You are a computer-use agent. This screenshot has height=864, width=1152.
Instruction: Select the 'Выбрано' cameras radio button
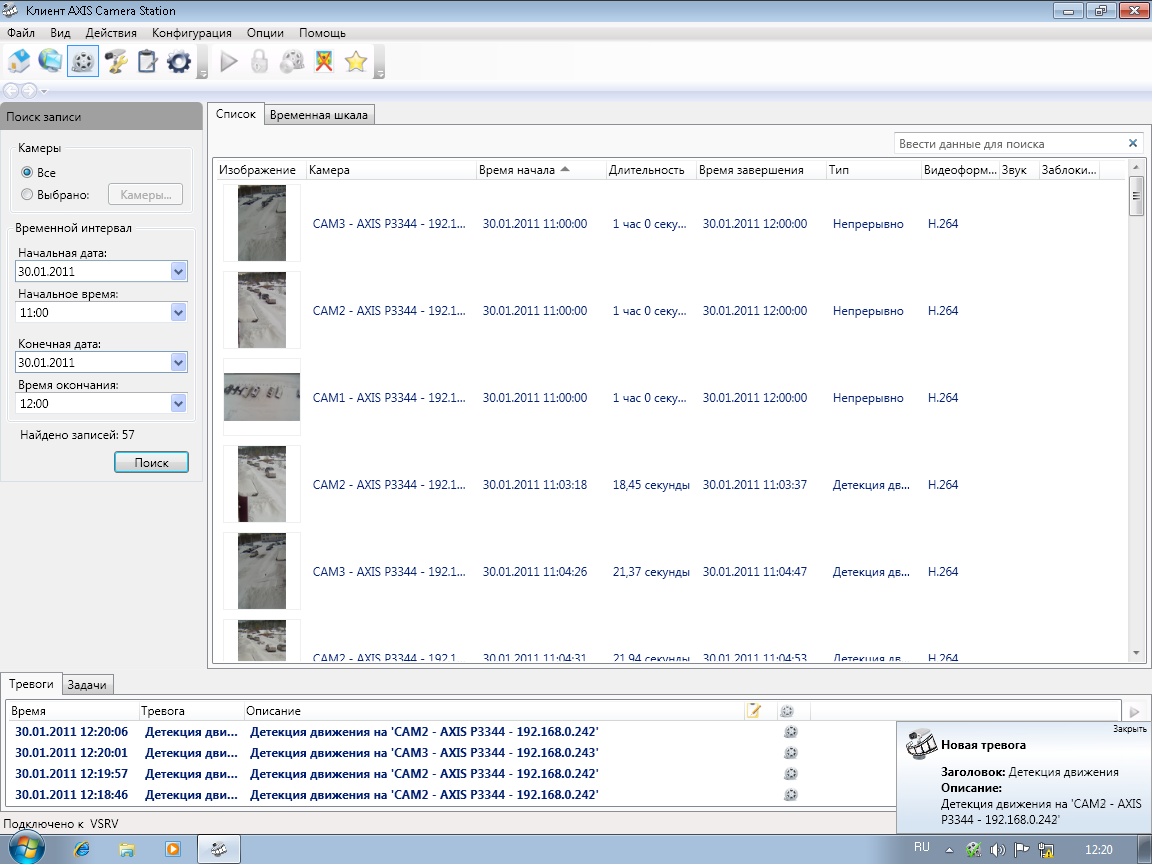(x=28, y=195)
